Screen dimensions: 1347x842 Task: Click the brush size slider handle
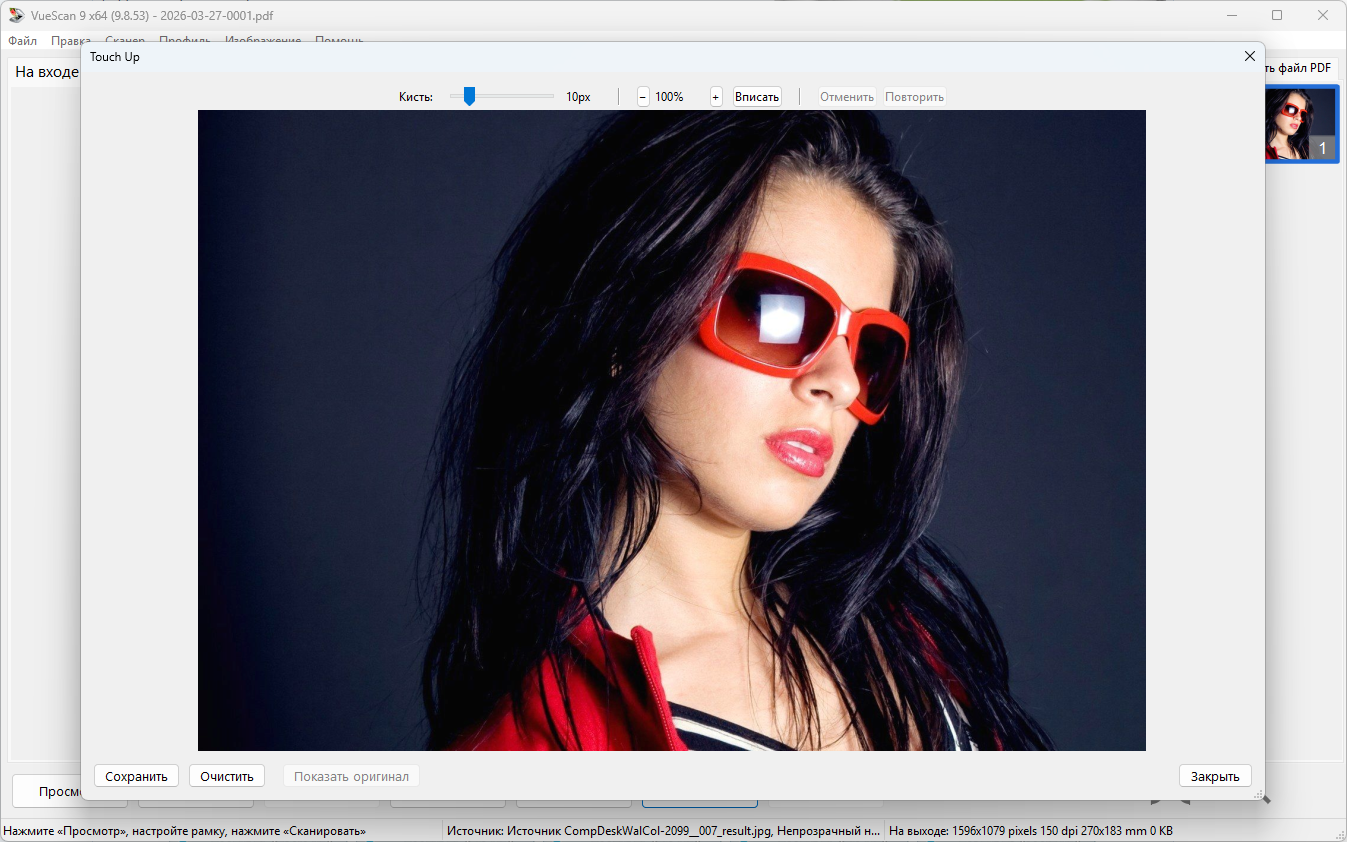pyautogui.click(x=469, y=97)
